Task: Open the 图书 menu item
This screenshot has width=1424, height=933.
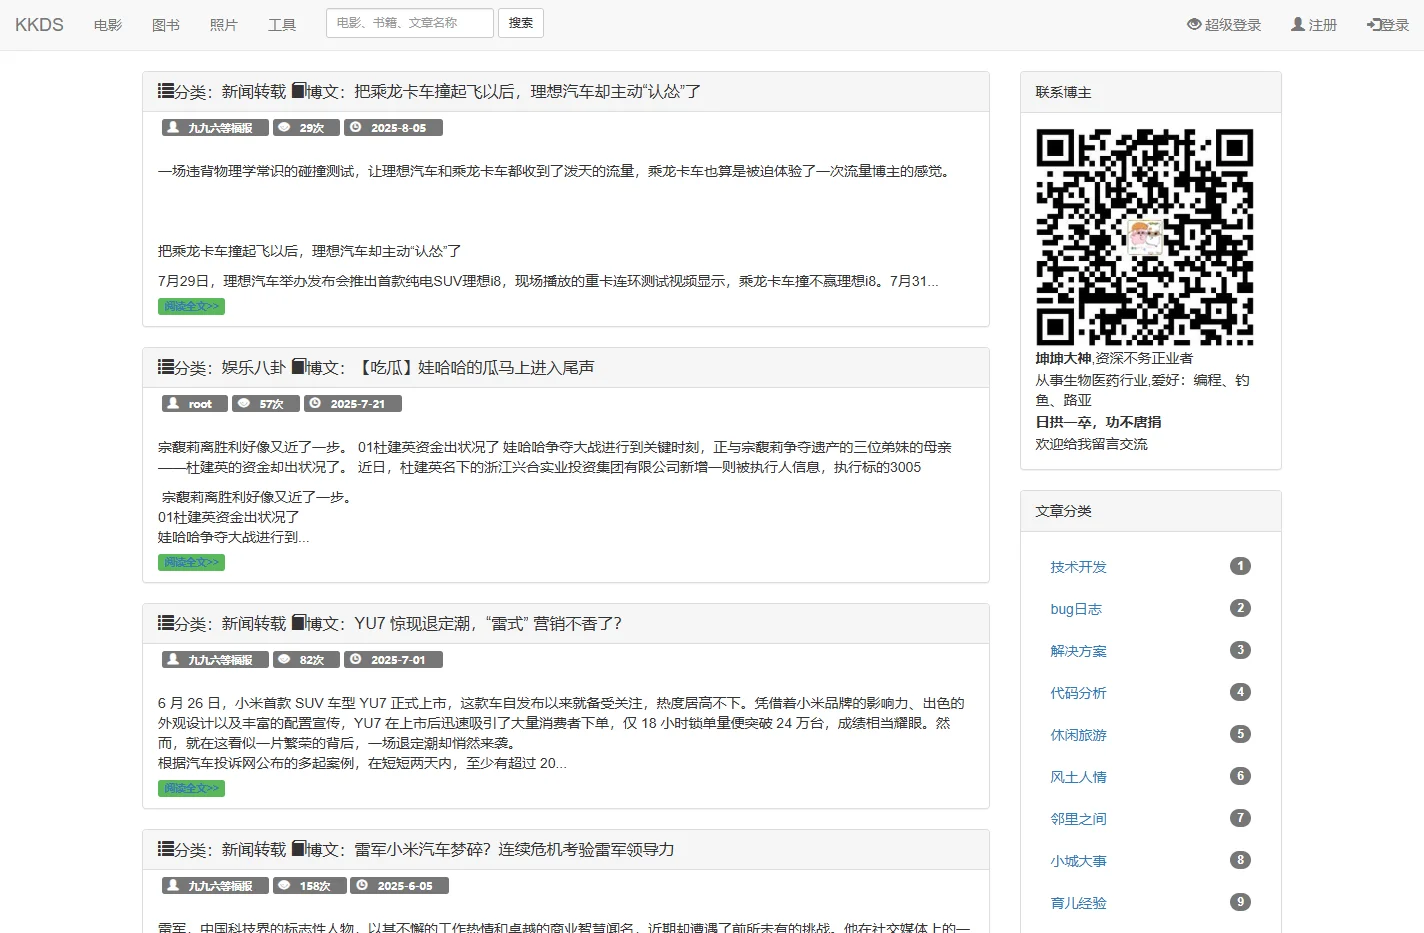Action: click(x=166, y=25)
